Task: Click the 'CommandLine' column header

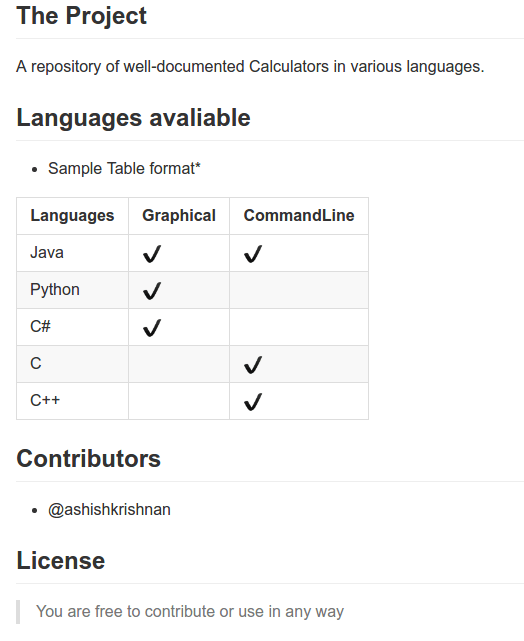Action: click(x=299, y=216)
